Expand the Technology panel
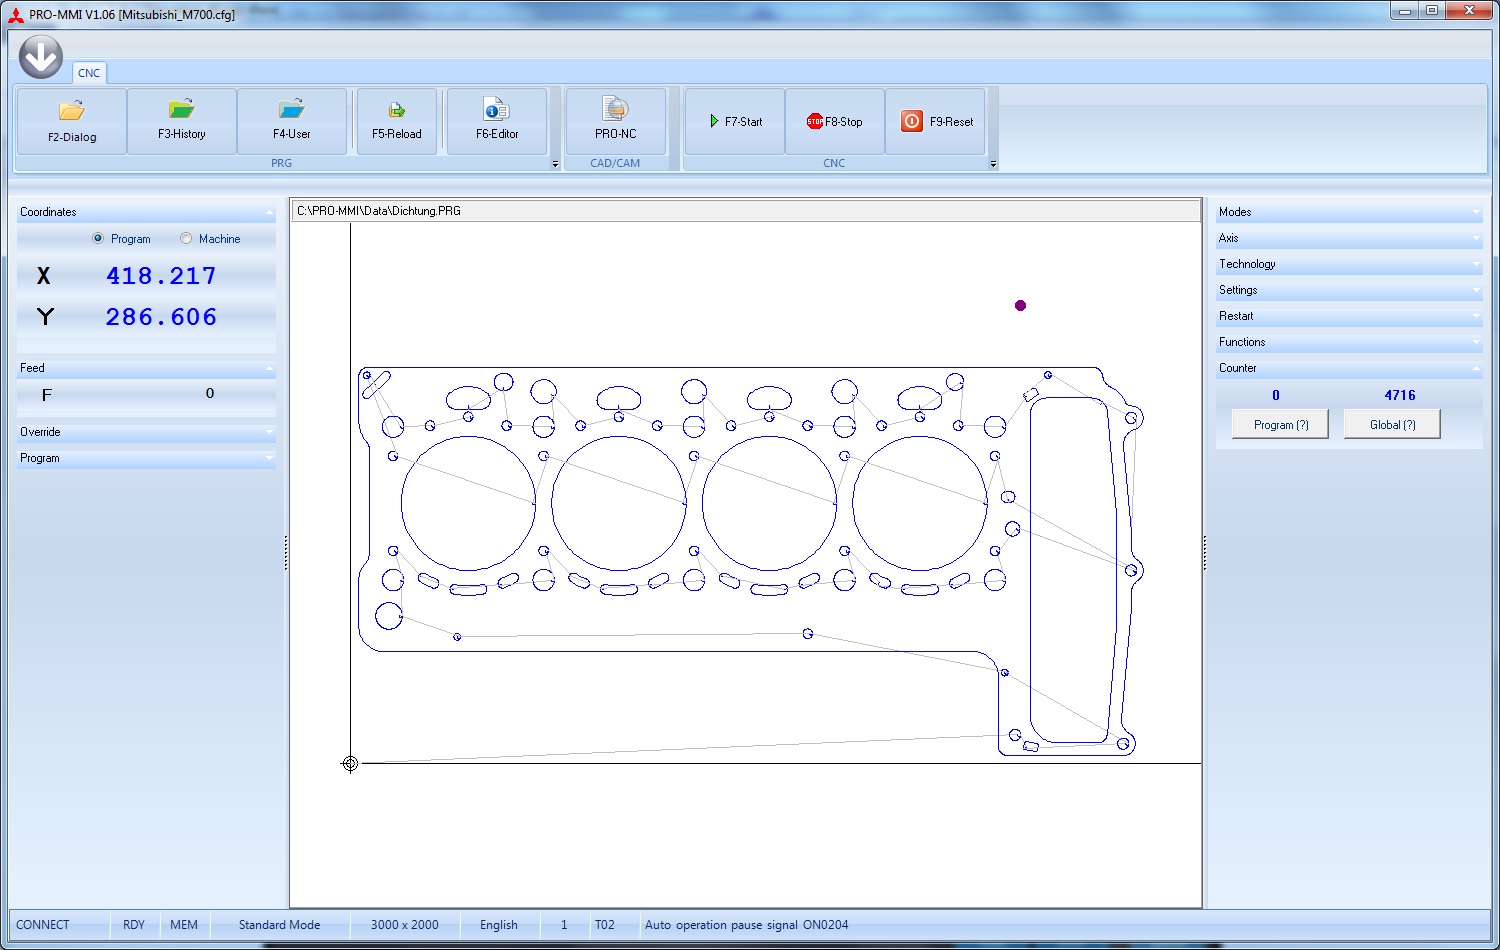 (1348, 264)
